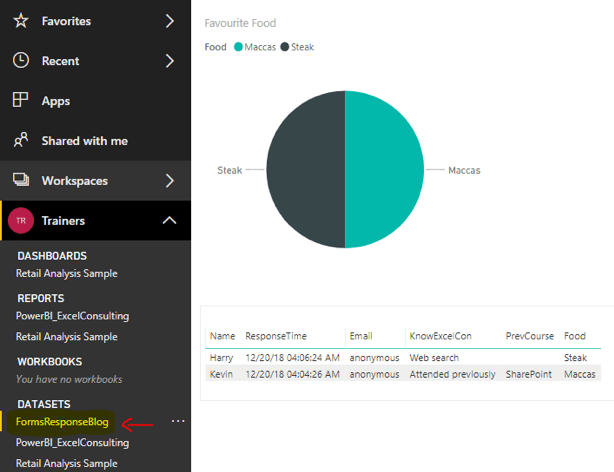Screen dimensions: 614x472
Task: Open the Workspaces menu item
Action: (x=74, y=181)
